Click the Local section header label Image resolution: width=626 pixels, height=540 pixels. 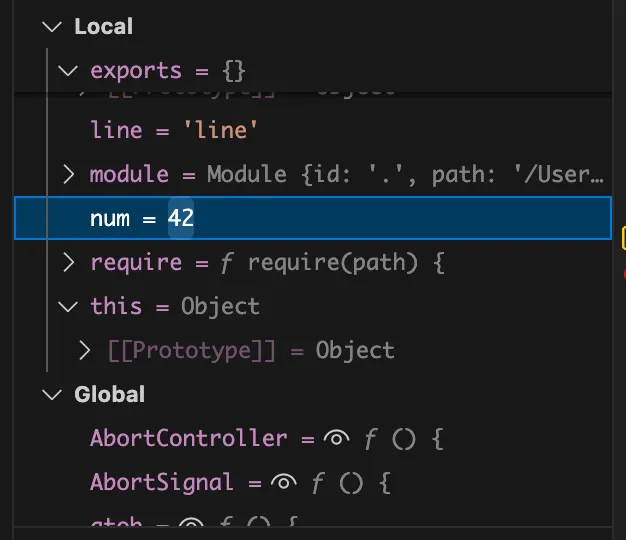pyautogui.click(x=103, y=27)
